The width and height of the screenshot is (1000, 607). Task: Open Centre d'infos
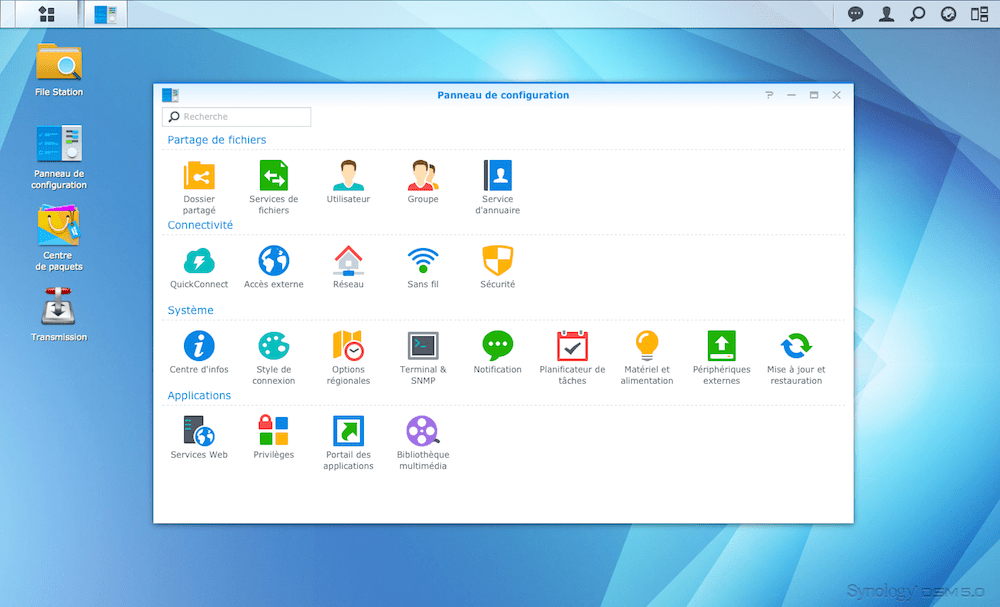(199, 353)
